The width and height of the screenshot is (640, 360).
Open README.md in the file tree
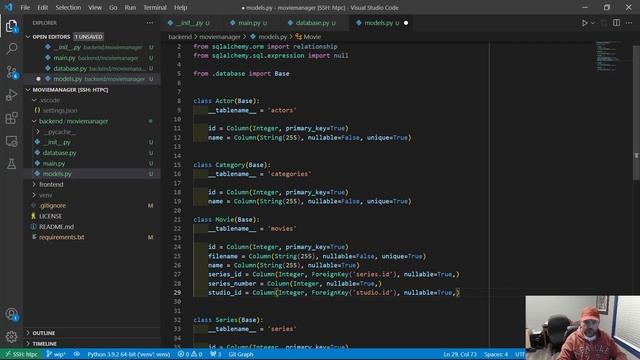(56, 227)
